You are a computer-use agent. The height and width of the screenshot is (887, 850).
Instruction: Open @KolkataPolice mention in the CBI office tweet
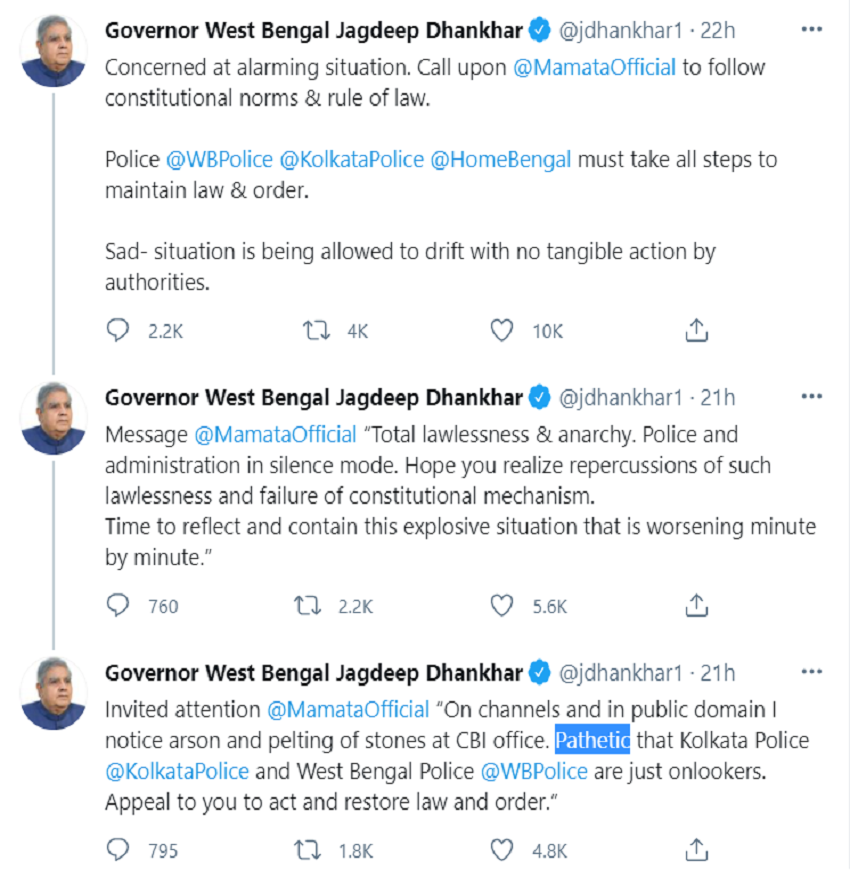click(x=175, y=772)
